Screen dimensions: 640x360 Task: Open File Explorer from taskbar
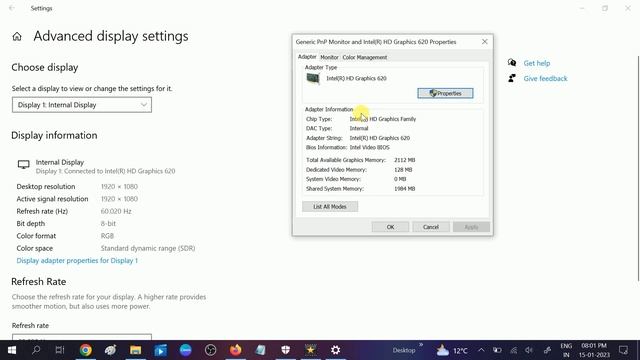[136, 350]
